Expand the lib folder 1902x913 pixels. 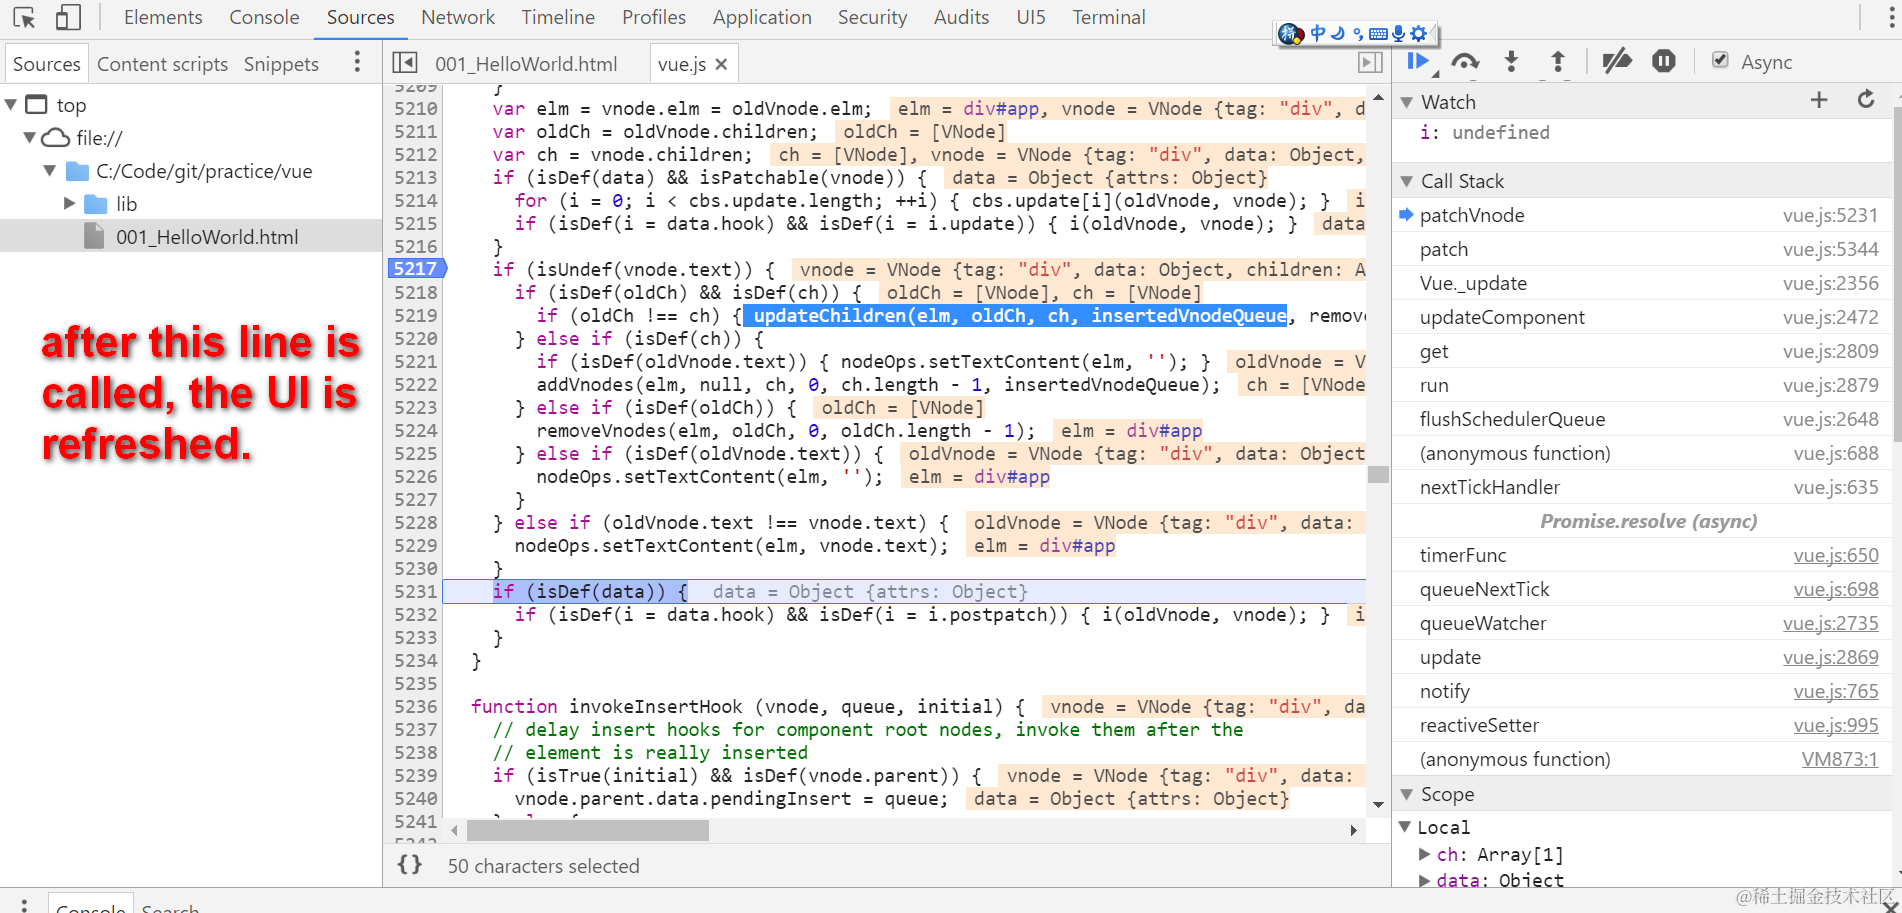click(x=69, y=204)
